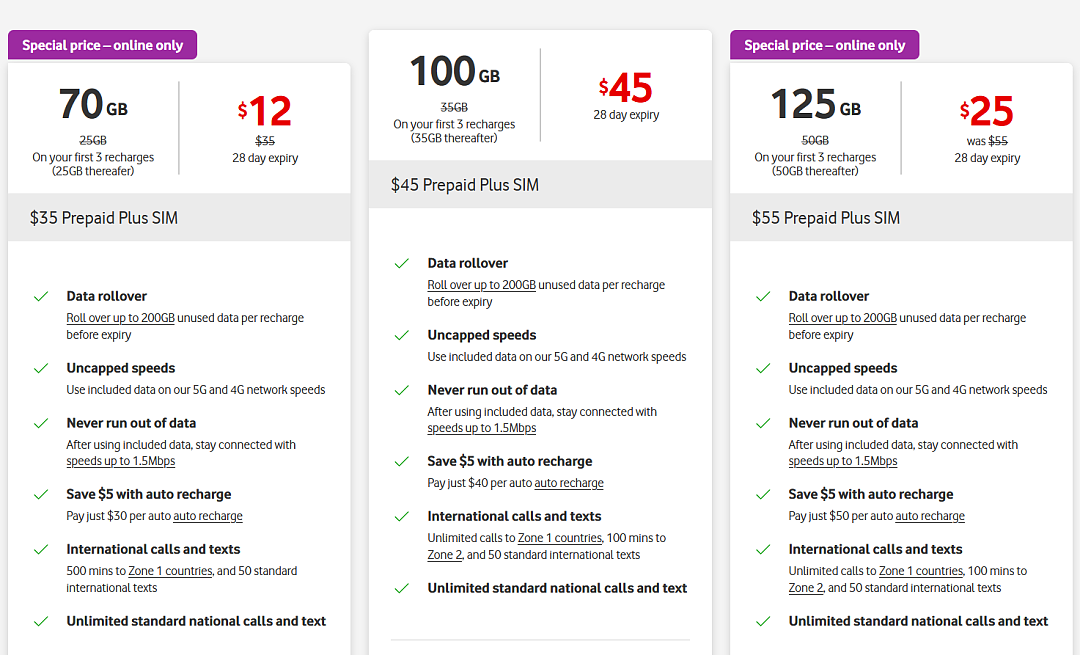Click checkmark beside Data rollover in $35 plan
This screenshot has width=1080, height=655.
(x=41, y=297)
